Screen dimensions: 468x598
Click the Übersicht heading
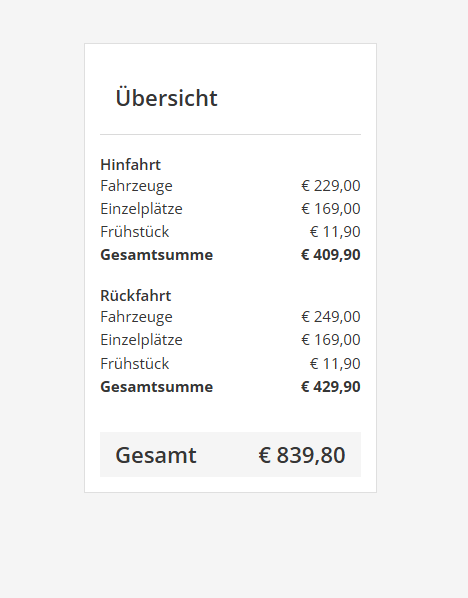coord(166,97)
